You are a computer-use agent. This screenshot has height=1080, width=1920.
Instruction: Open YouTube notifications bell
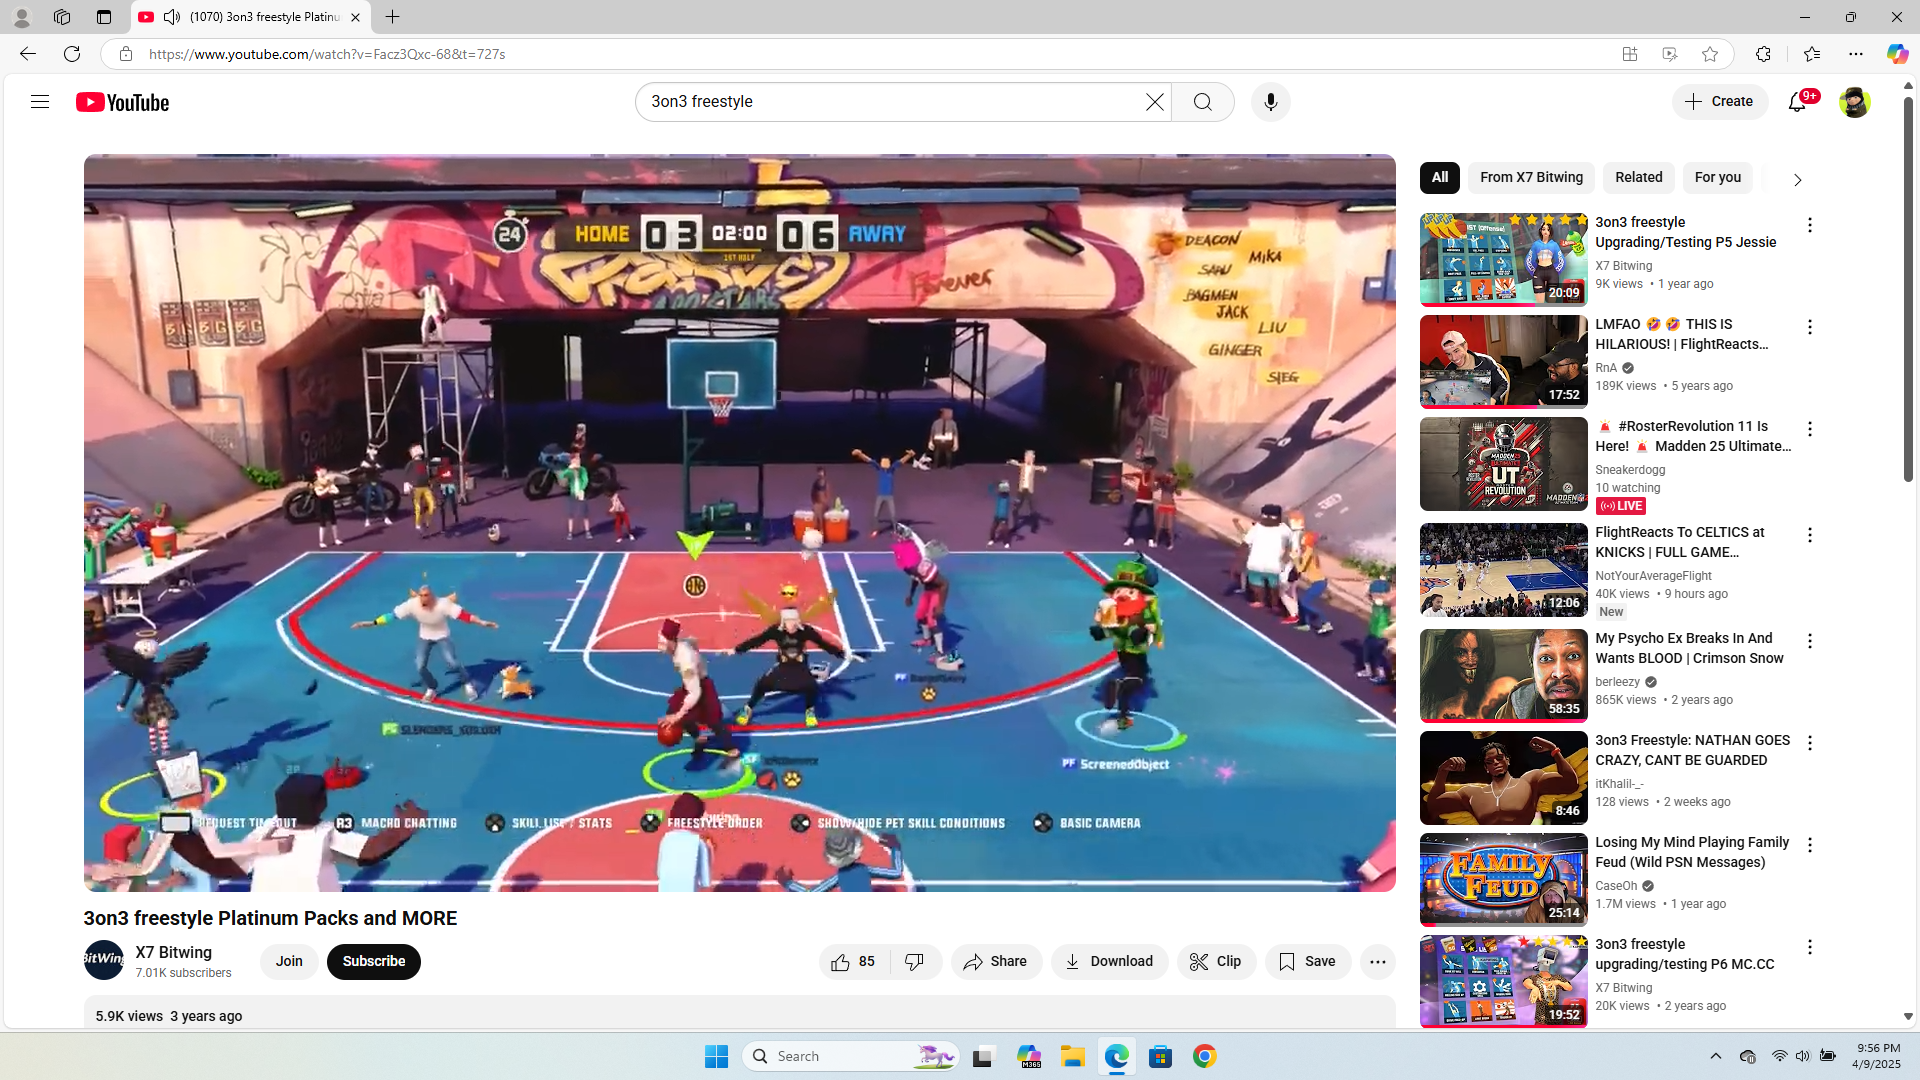(x=1798, y=102)
